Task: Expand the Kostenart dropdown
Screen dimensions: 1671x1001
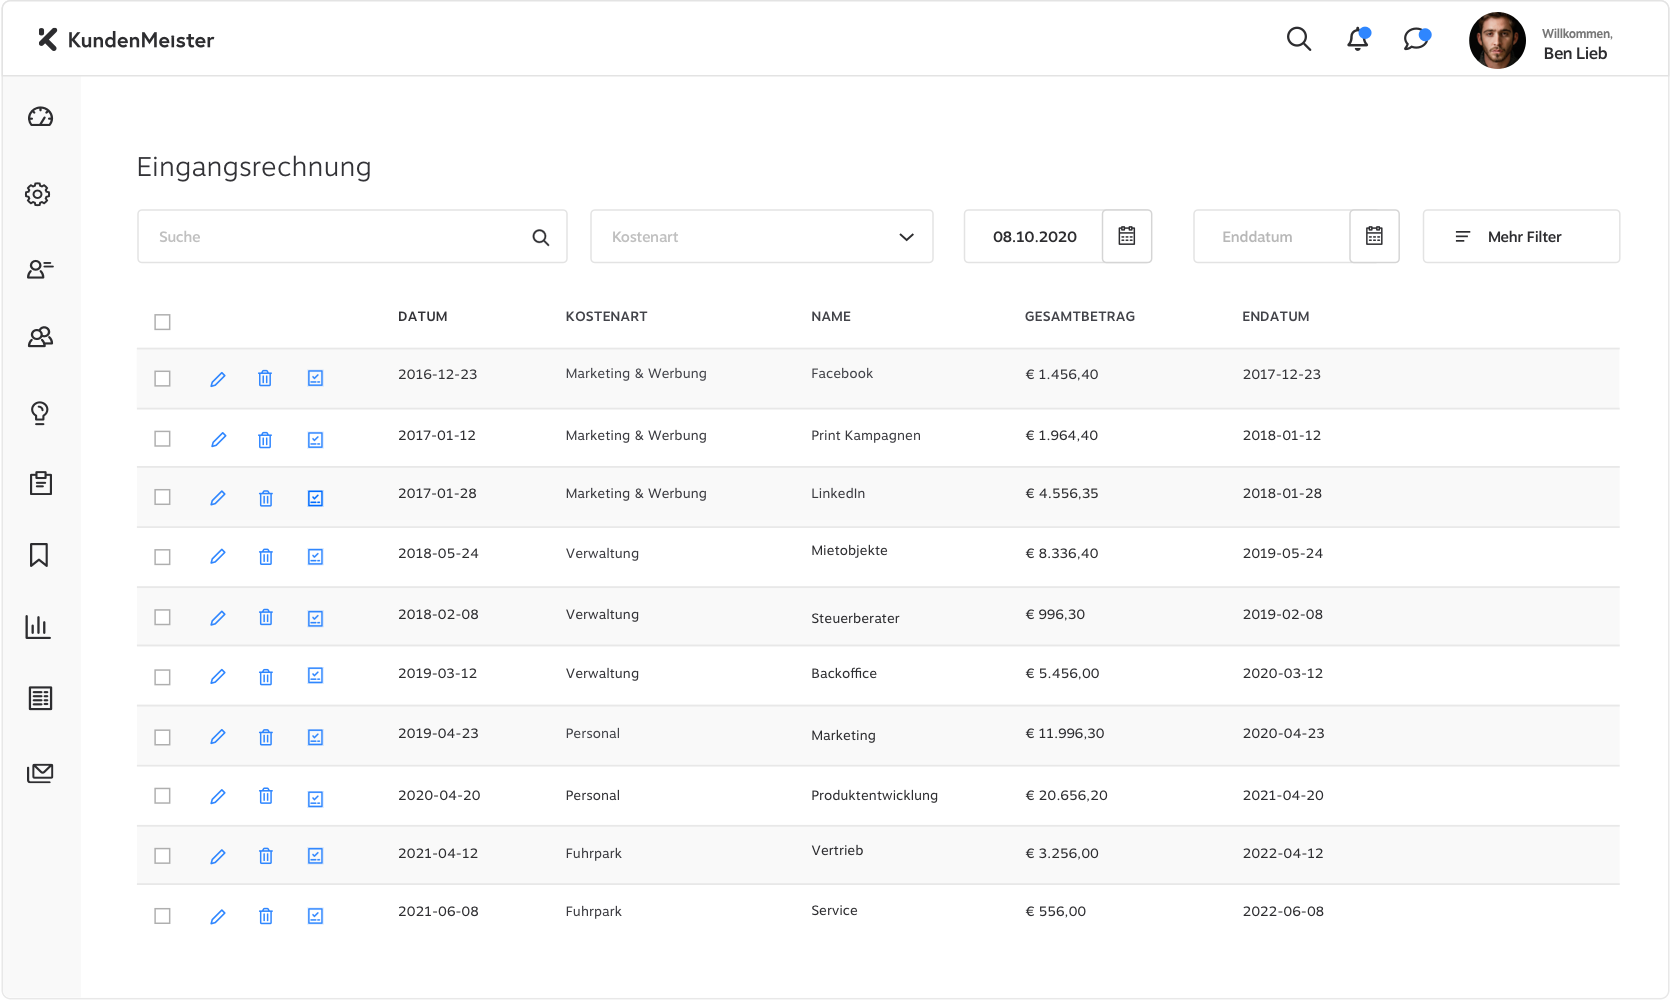Action: 762,237
